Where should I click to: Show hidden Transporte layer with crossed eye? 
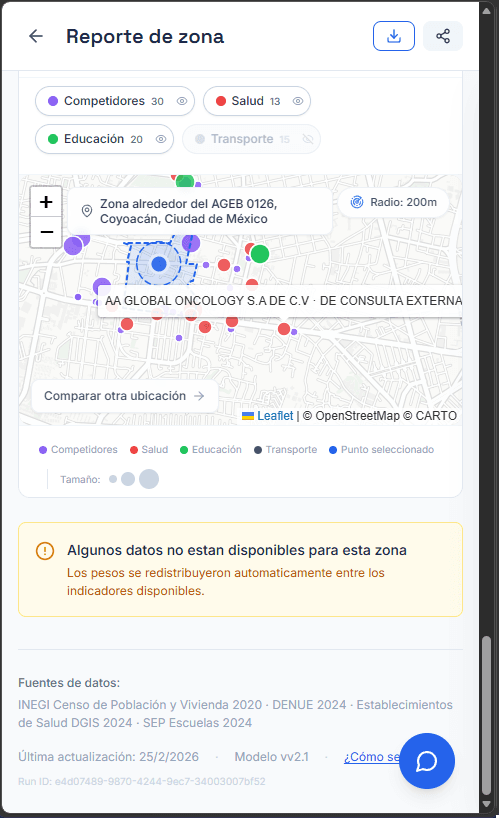[308, 139]
